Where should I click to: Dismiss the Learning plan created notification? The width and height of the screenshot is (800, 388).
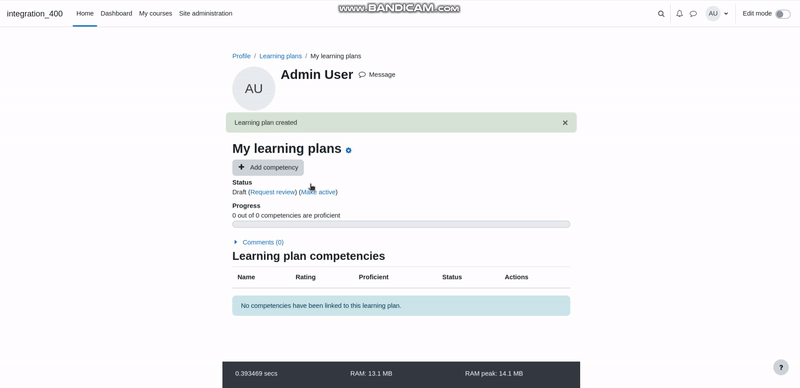pyautogui.click(x=565, y=123)
